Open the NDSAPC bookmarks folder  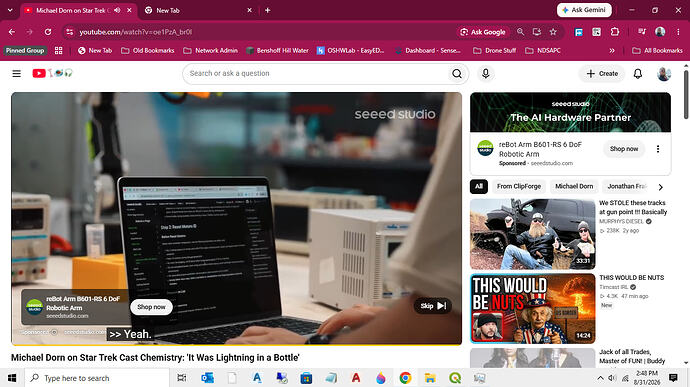[543, 51]
